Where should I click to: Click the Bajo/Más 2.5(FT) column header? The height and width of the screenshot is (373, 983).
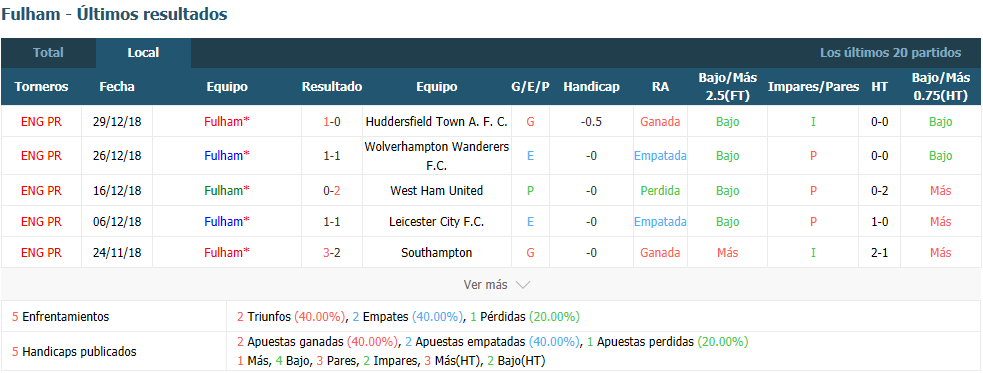tap(727, 87)
